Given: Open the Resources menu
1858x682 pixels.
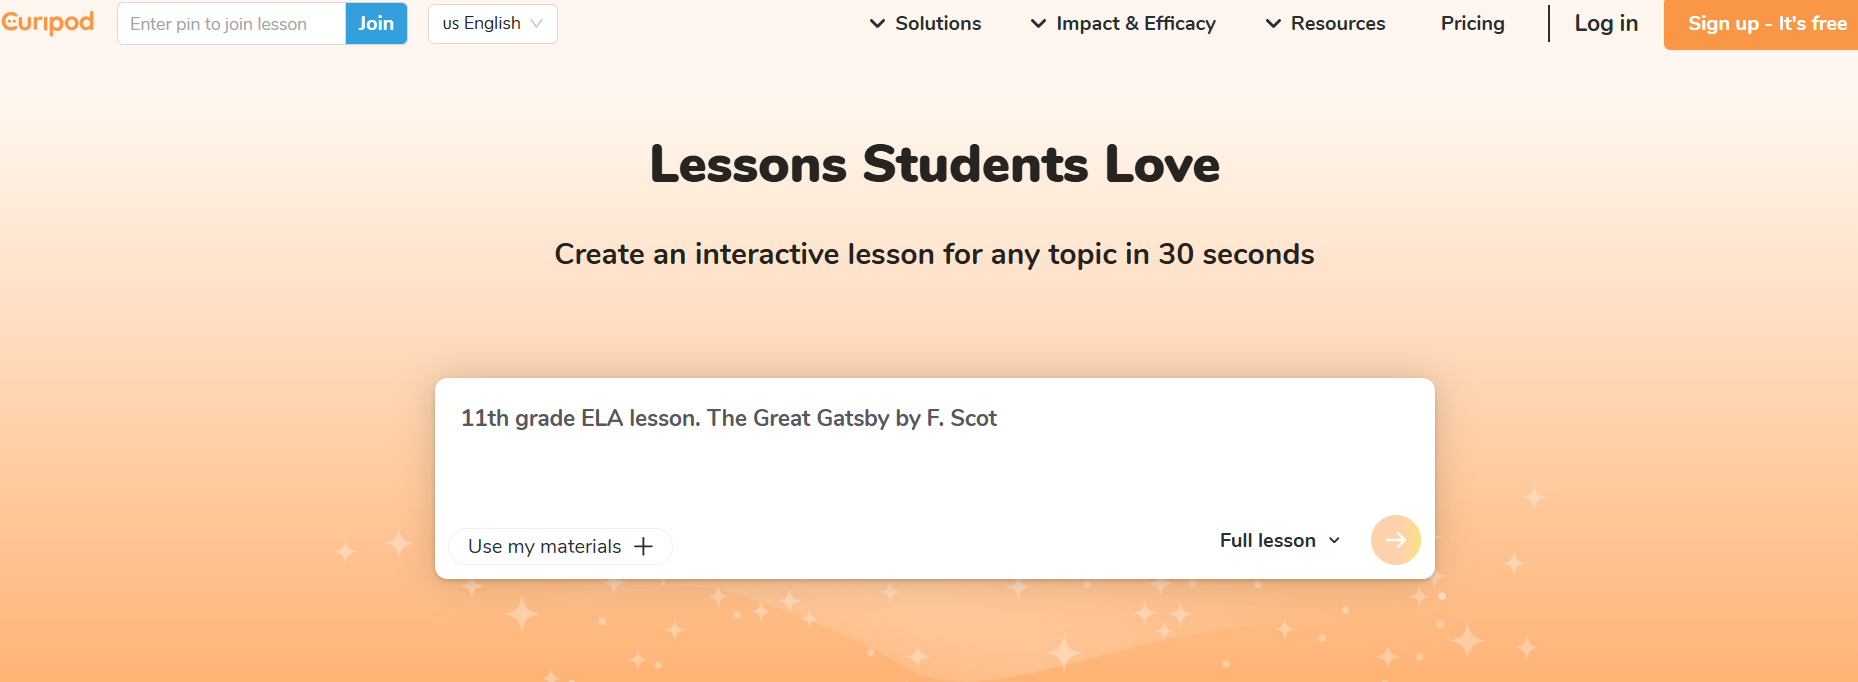Looking at the screenshot, I should pyautogui.click(x=1337, y=23).
